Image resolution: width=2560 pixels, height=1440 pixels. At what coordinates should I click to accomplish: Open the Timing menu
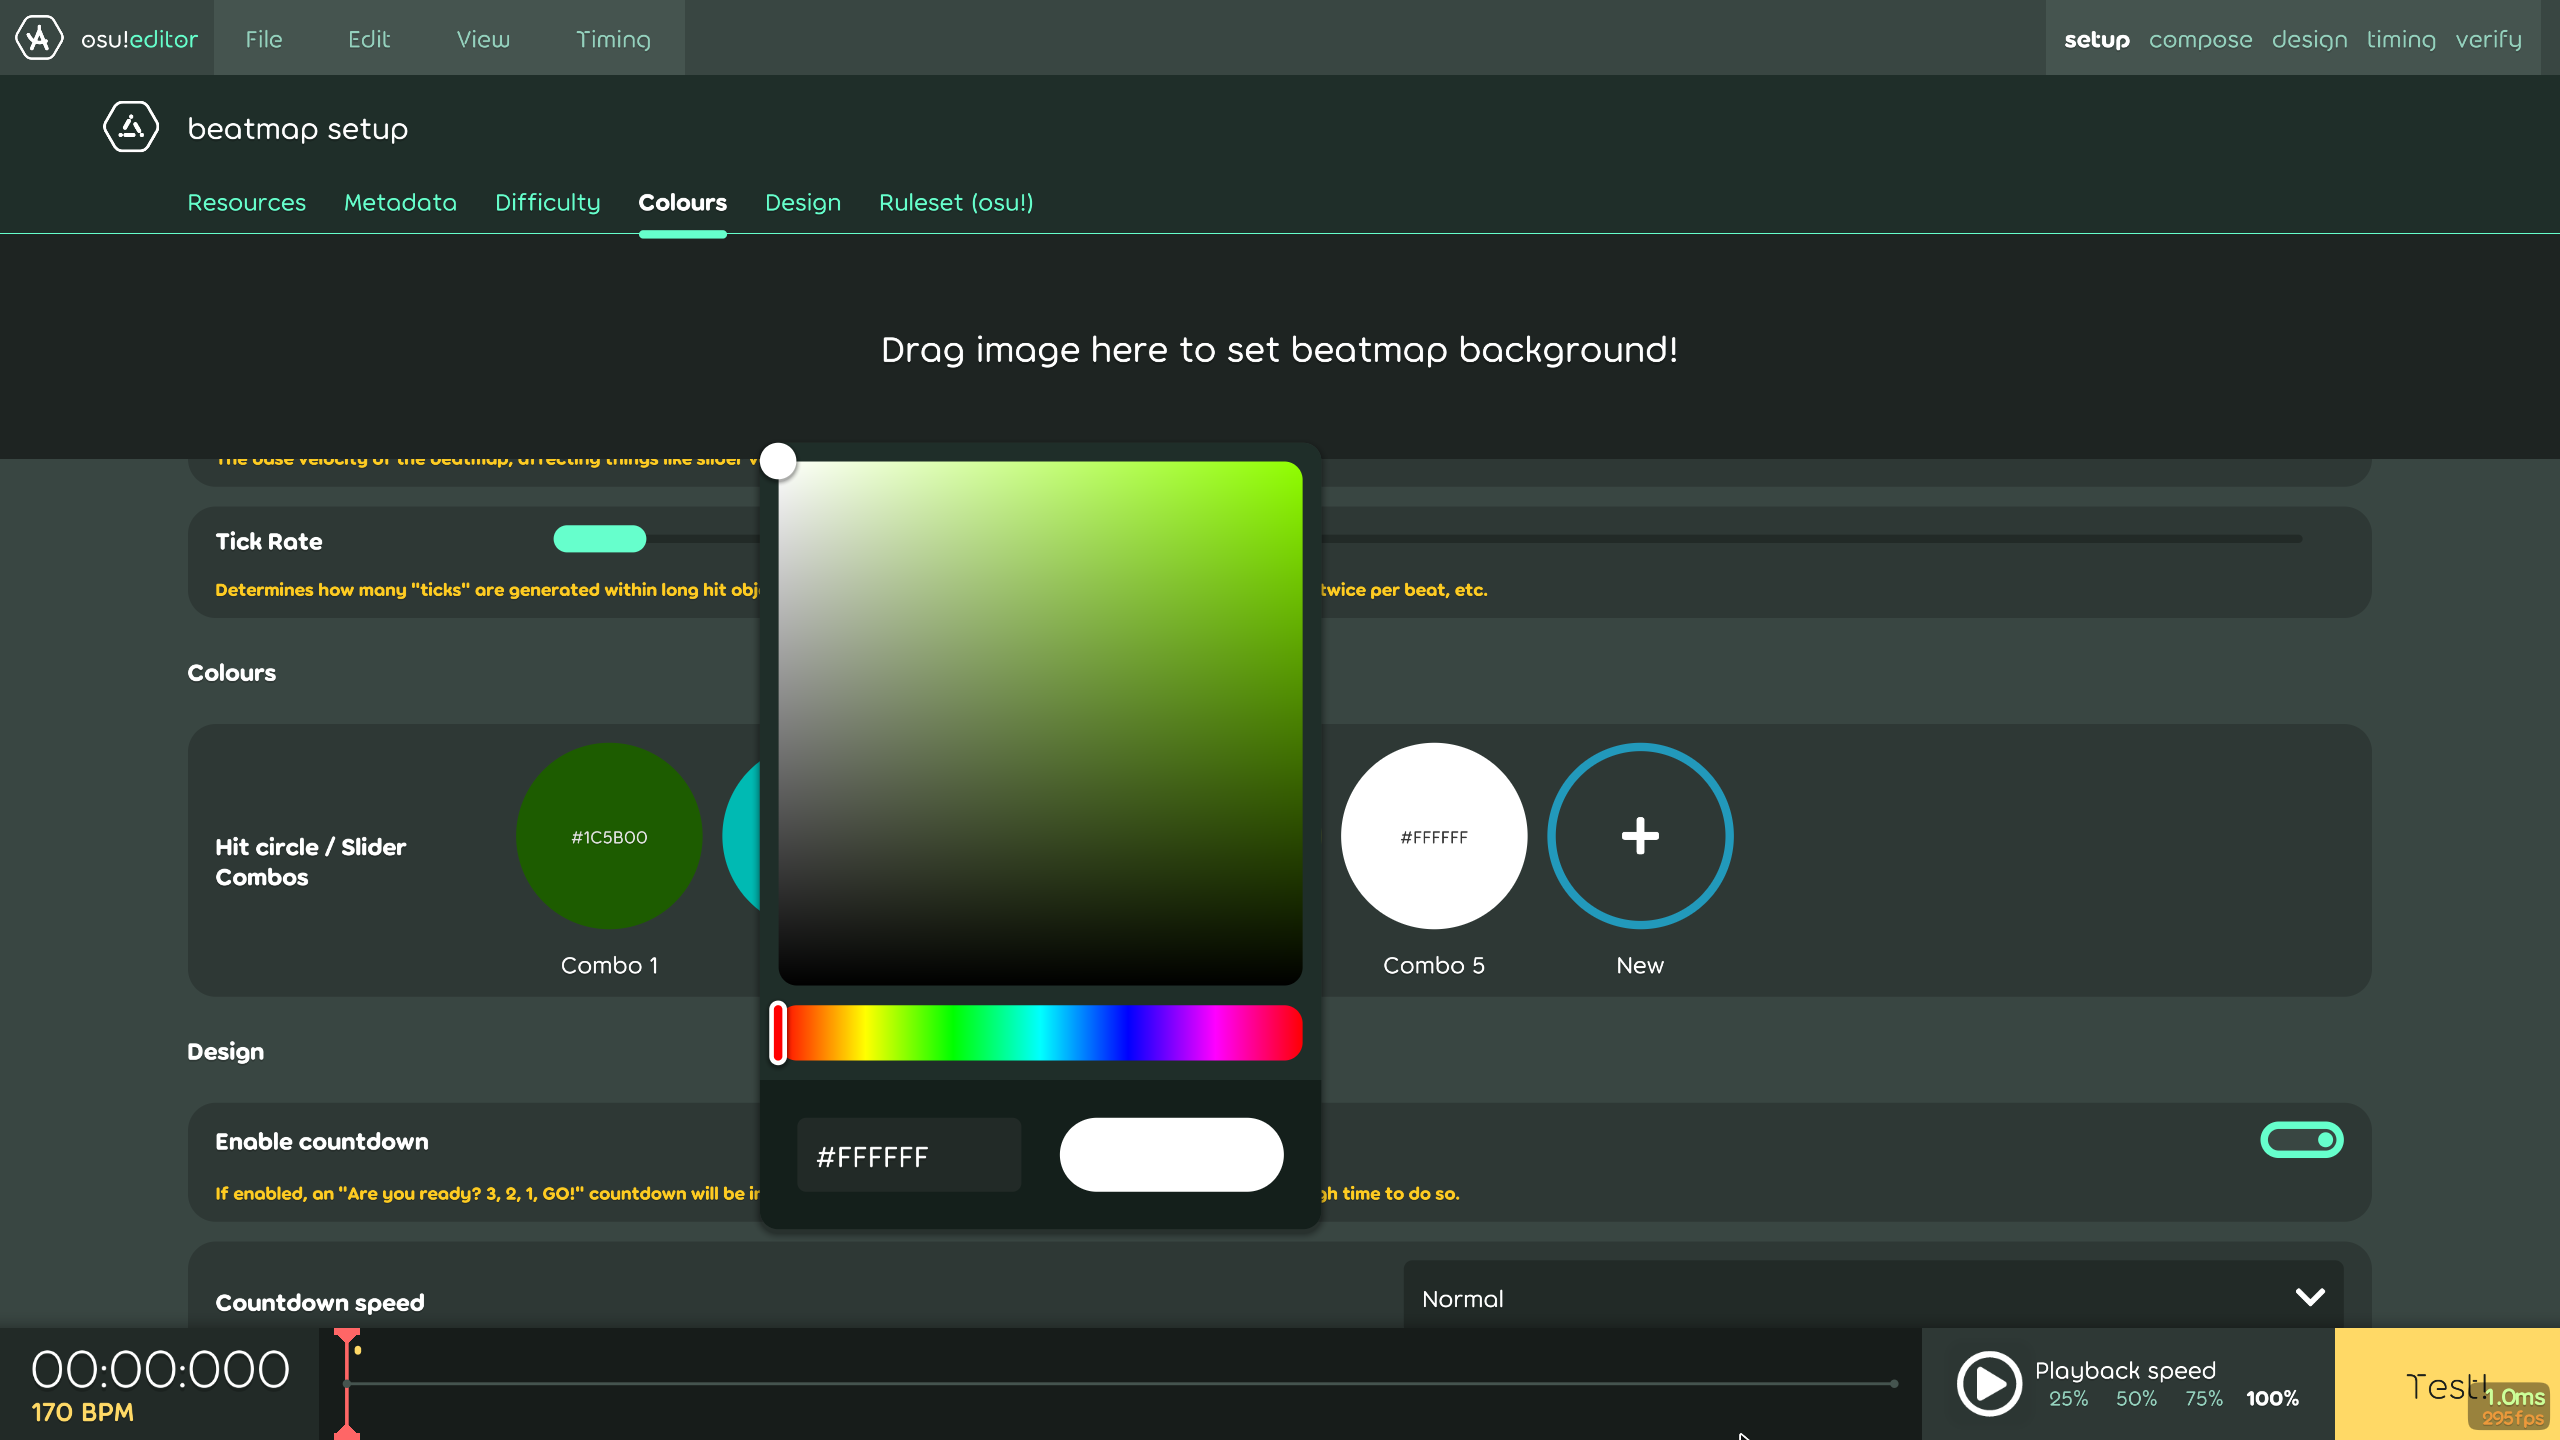coord(613,38)
